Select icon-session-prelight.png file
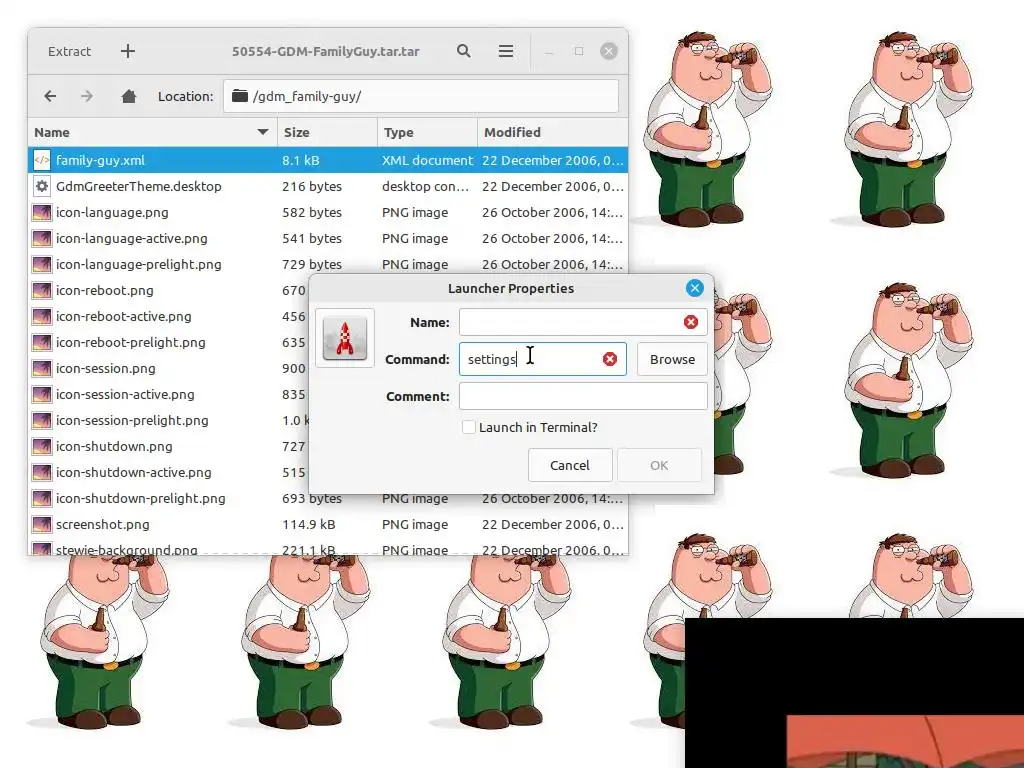 (168, 421)
